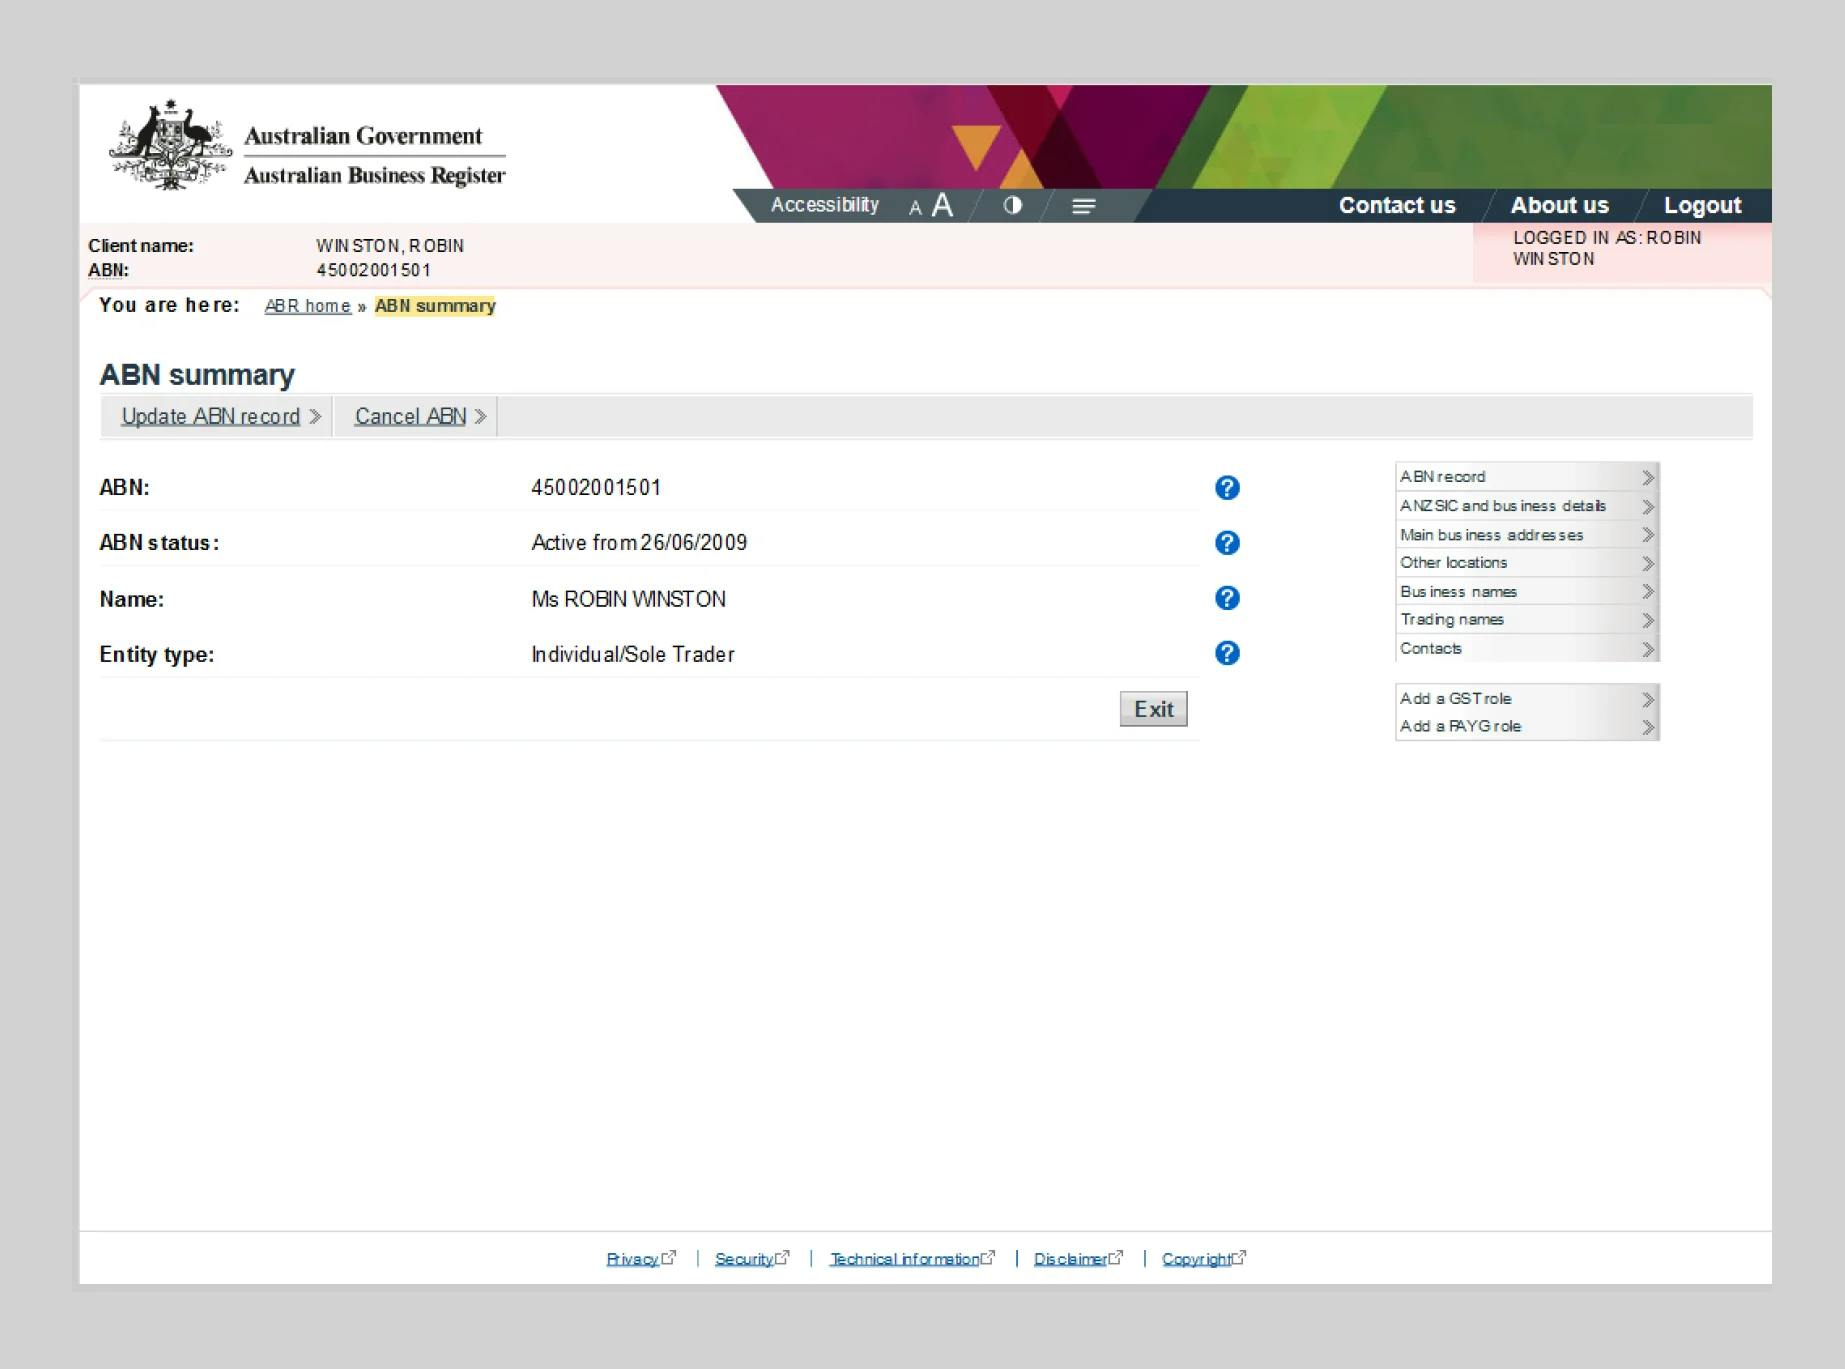Click ABN number 45002001501 in summary
Viewport: 1845px width, 1369px height.
tap(596, 488)
